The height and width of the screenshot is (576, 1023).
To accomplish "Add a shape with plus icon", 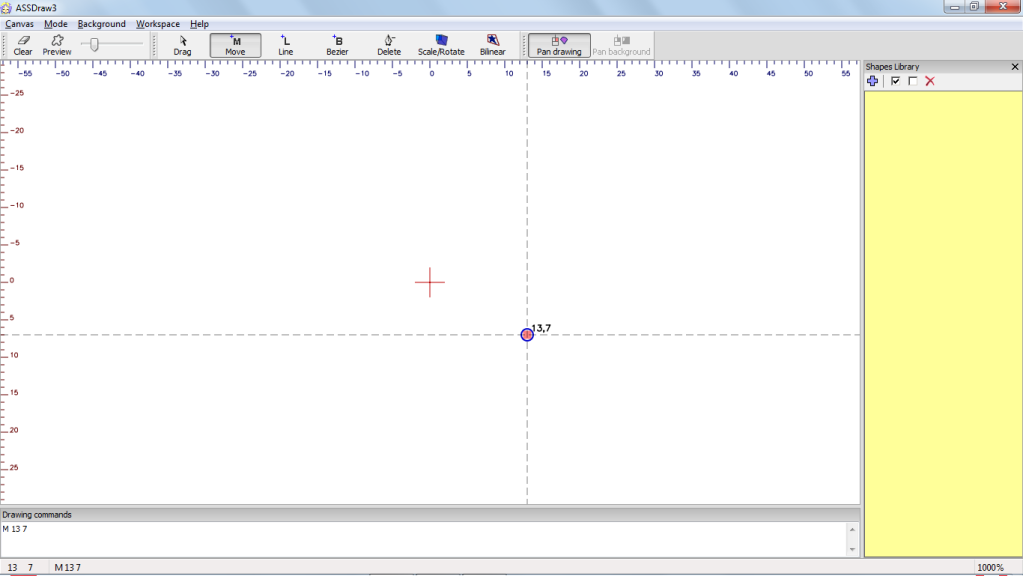I will click(872, 81).
